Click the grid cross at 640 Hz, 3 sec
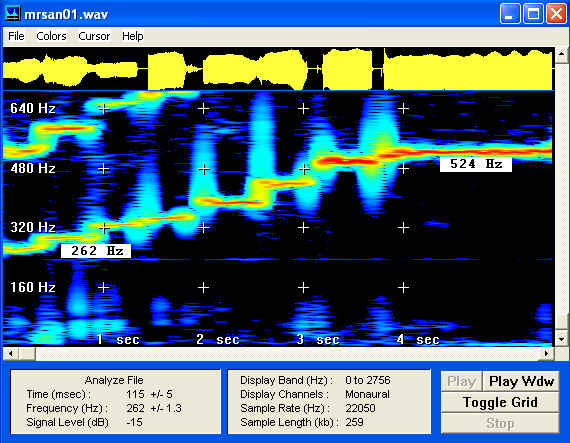Screen dimensions: 570x443 [304, 108]
